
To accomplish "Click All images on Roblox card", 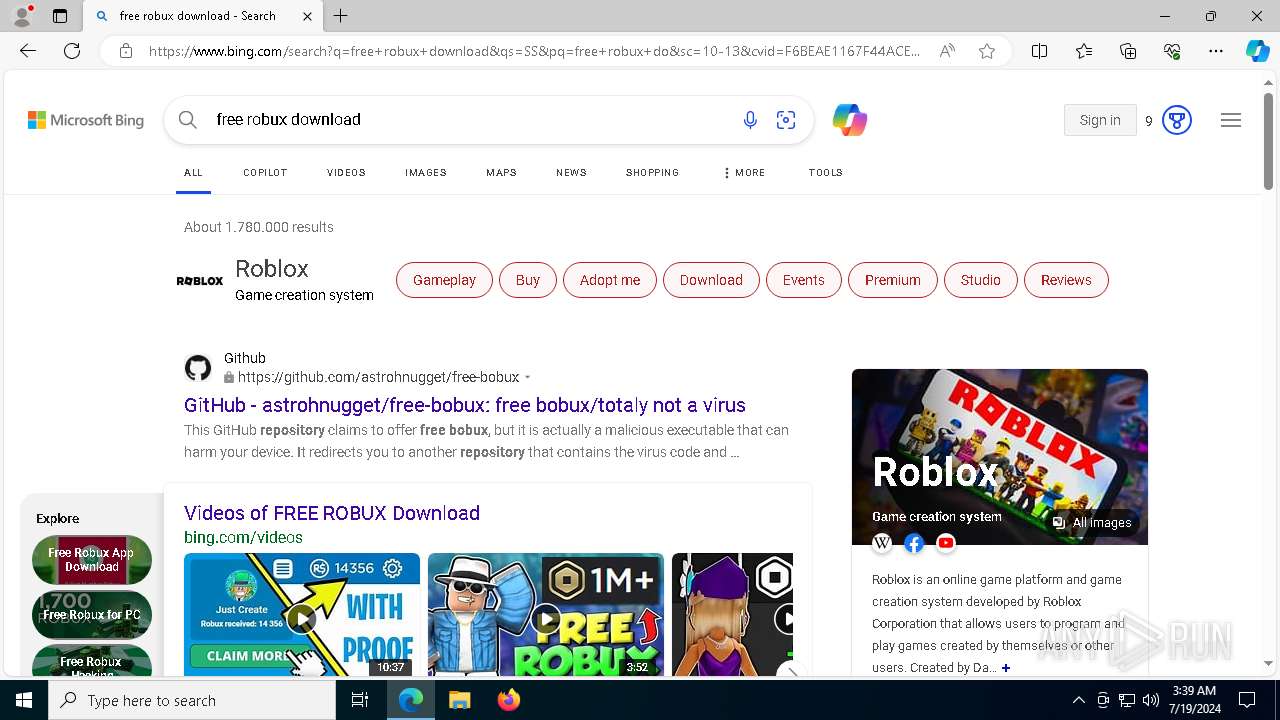I will (x=1092, y=523).
